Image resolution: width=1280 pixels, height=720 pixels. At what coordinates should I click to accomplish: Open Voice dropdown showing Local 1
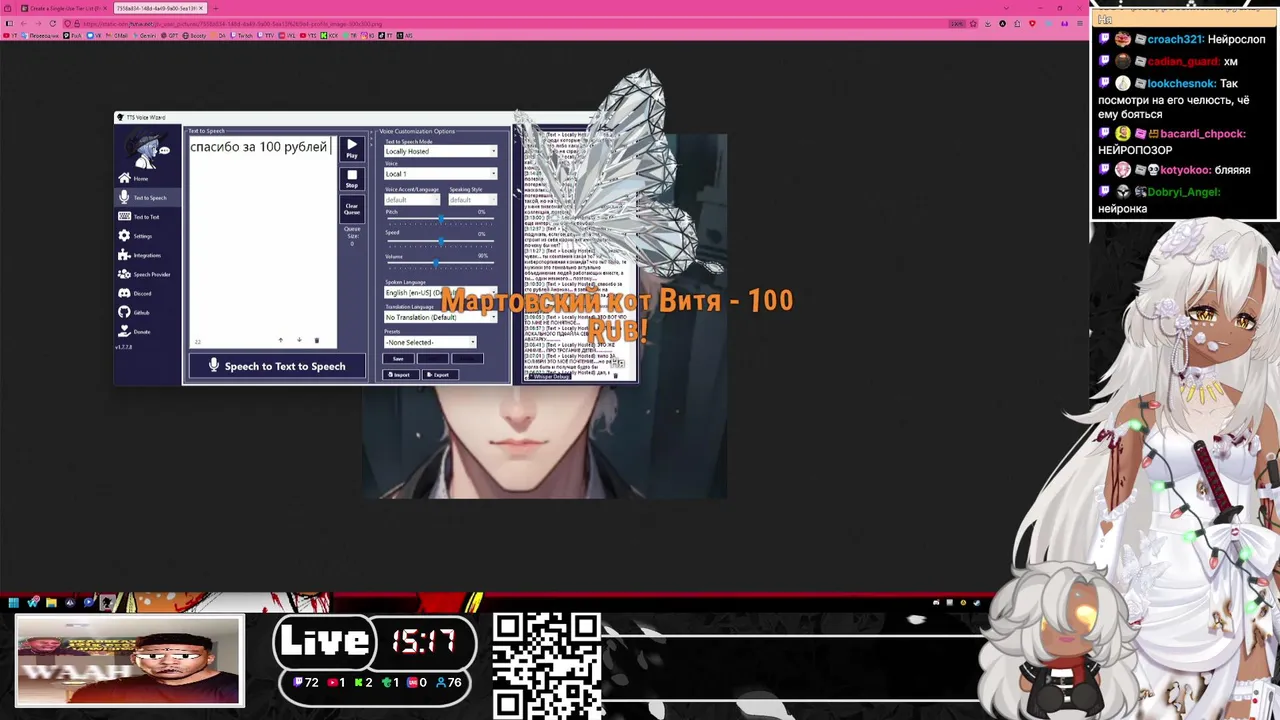tap(440, 174)
